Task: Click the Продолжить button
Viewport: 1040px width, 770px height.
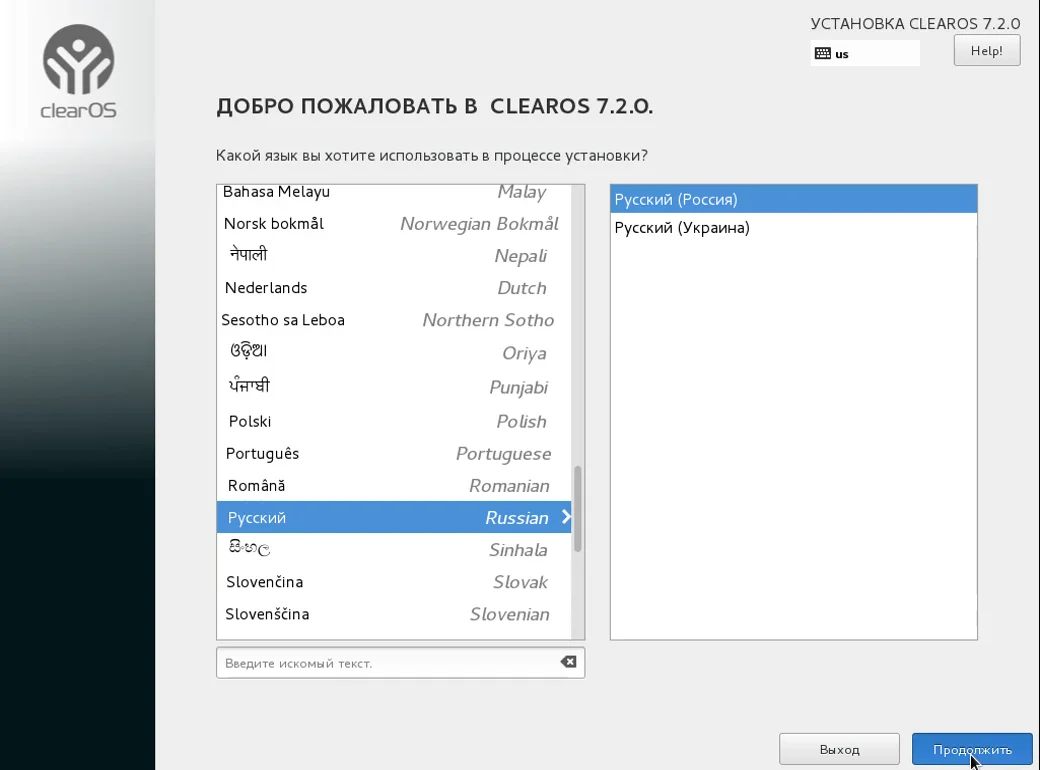Action: pyautogui.click(x=972, y=749)
